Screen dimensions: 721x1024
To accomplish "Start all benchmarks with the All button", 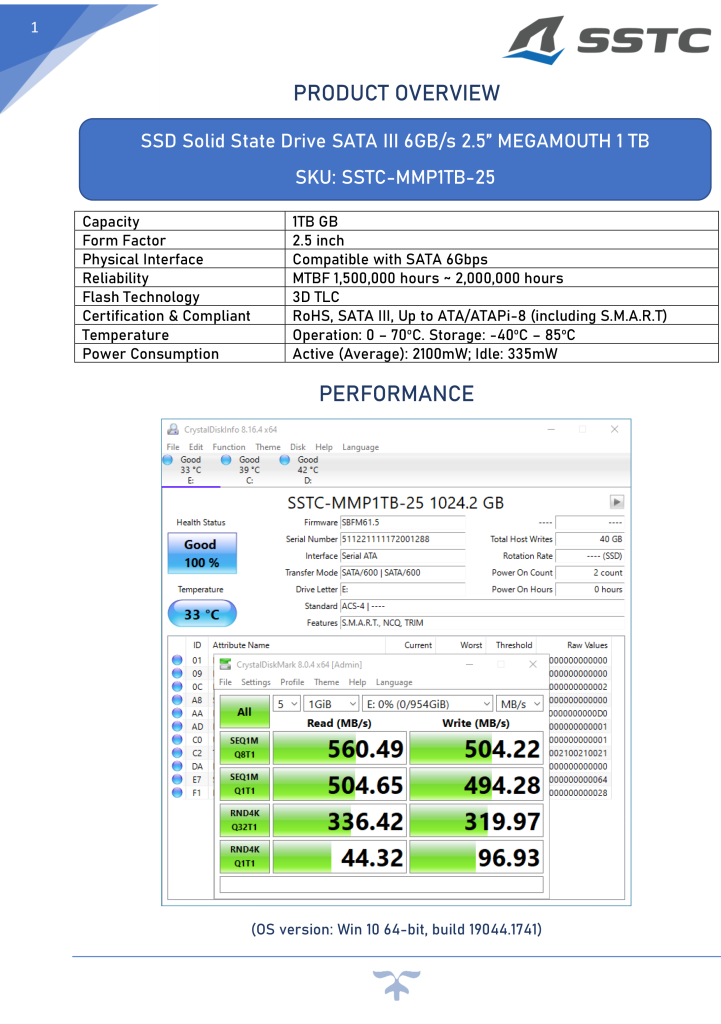I will click(x=244, y=712).
